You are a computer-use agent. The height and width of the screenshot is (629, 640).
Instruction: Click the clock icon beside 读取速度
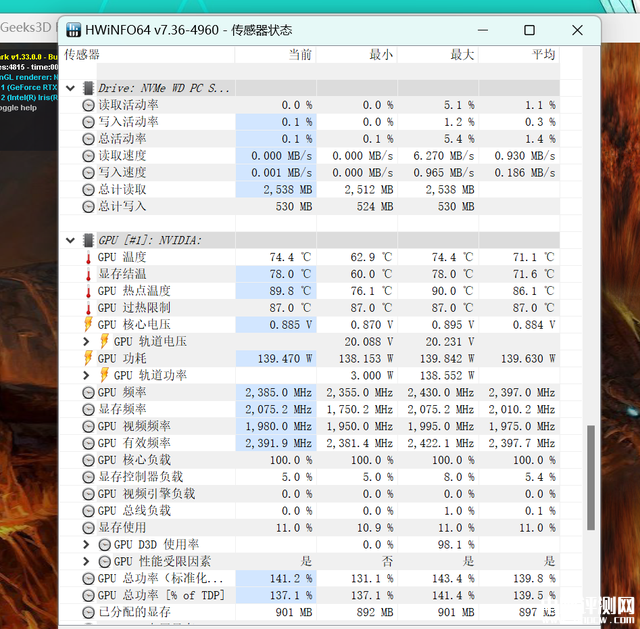(x=88, y=156)
